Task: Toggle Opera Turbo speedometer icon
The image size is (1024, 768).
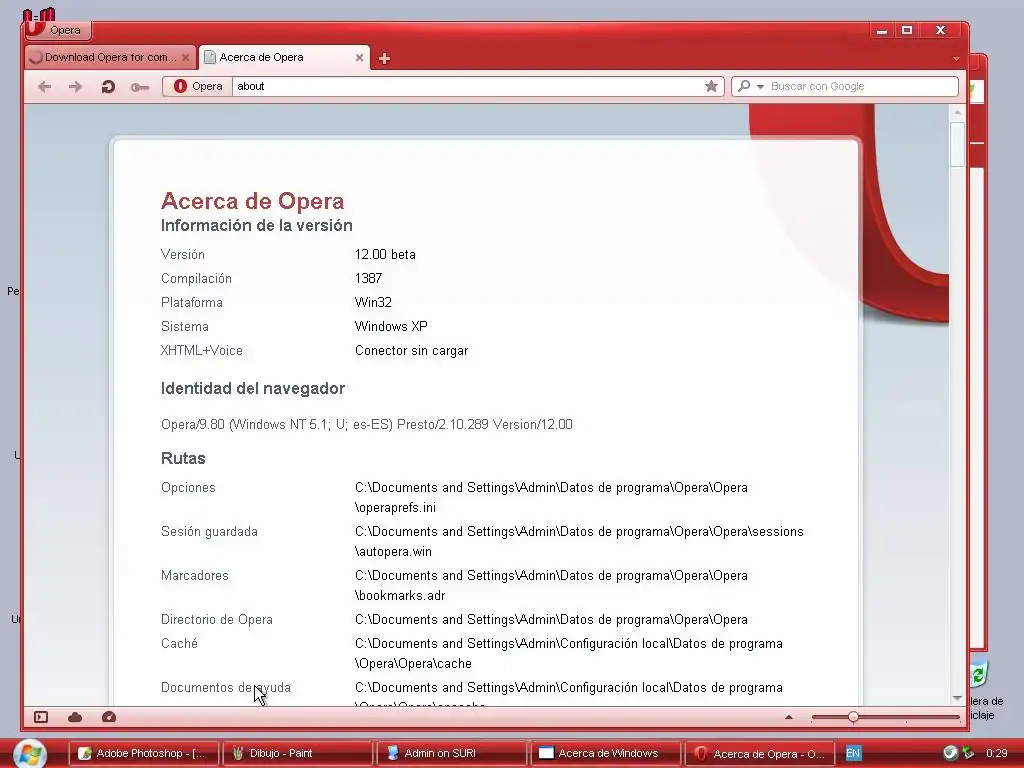Action: point(109,717)
